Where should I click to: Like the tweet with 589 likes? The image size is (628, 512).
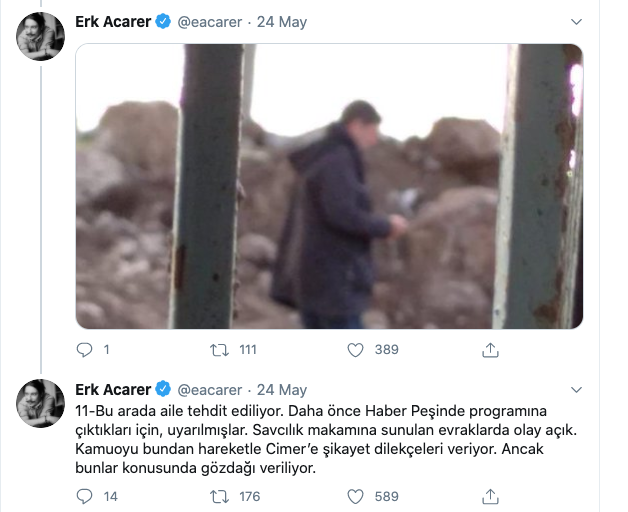[x=355, y=496]
